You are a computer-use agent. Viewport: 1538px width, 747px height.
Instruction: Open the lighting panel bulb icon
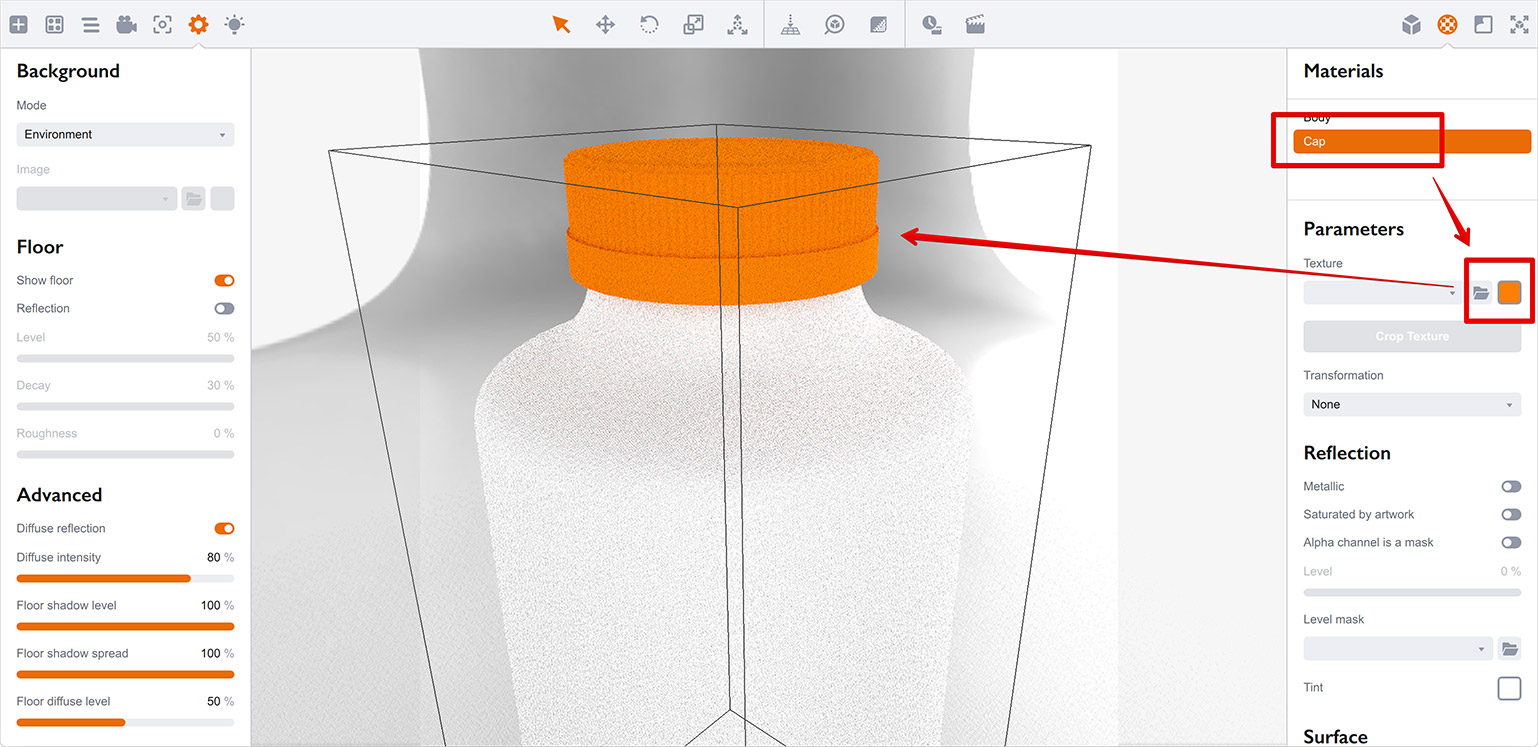tap(234, 24)
